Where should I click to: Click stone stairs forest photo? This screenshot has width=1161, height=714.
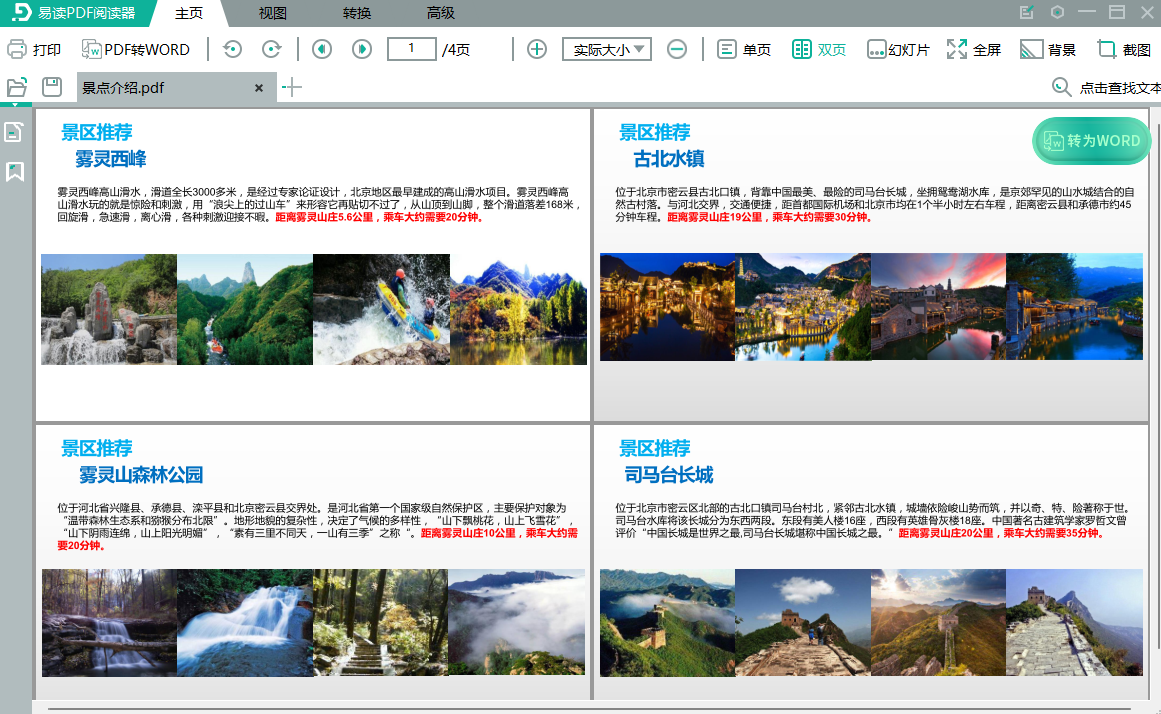point(381,622)
